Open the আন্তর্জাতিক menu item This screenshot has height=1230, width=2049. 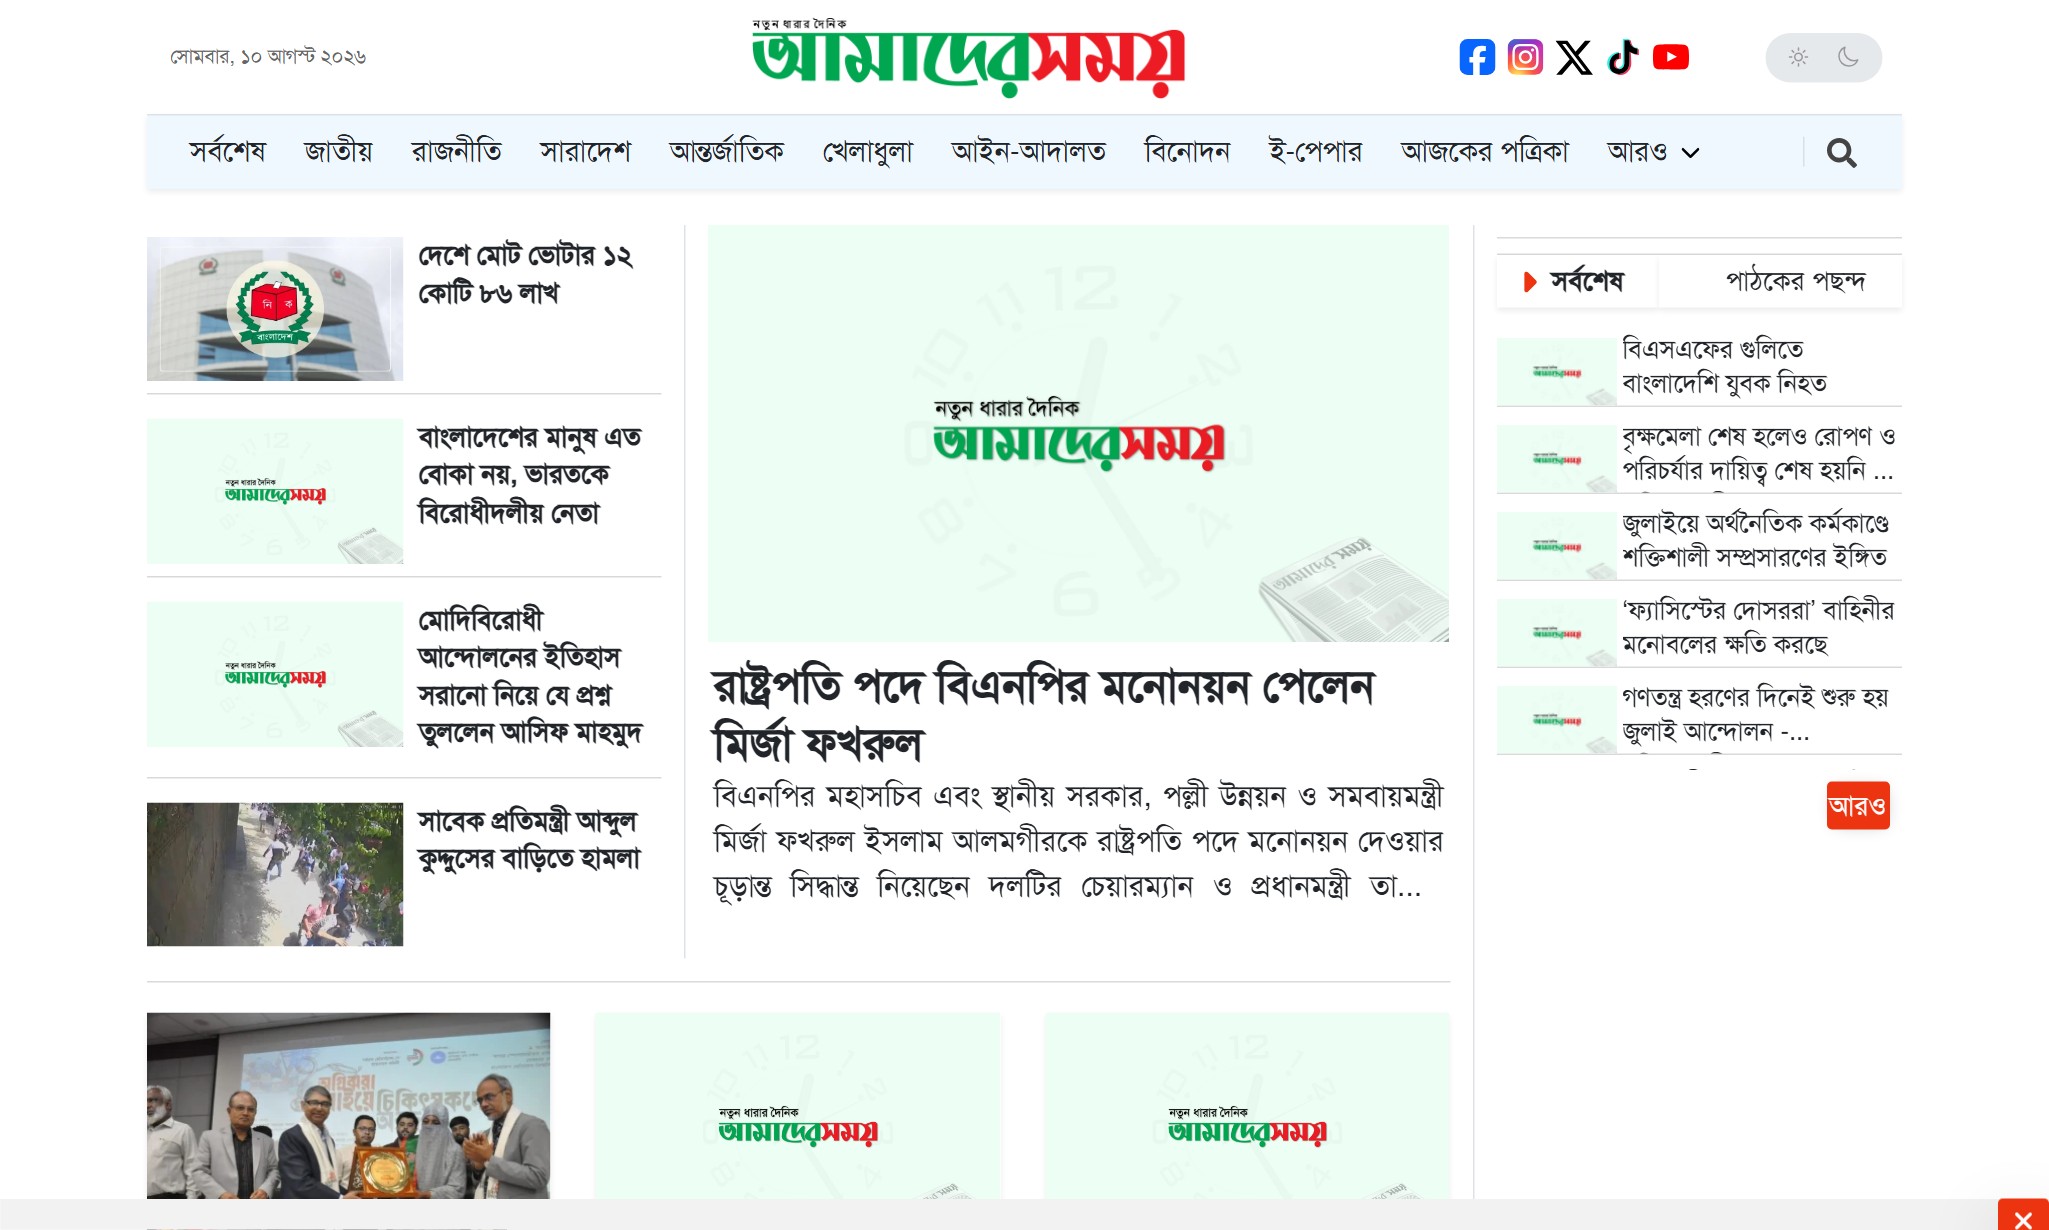pos(726,152)
